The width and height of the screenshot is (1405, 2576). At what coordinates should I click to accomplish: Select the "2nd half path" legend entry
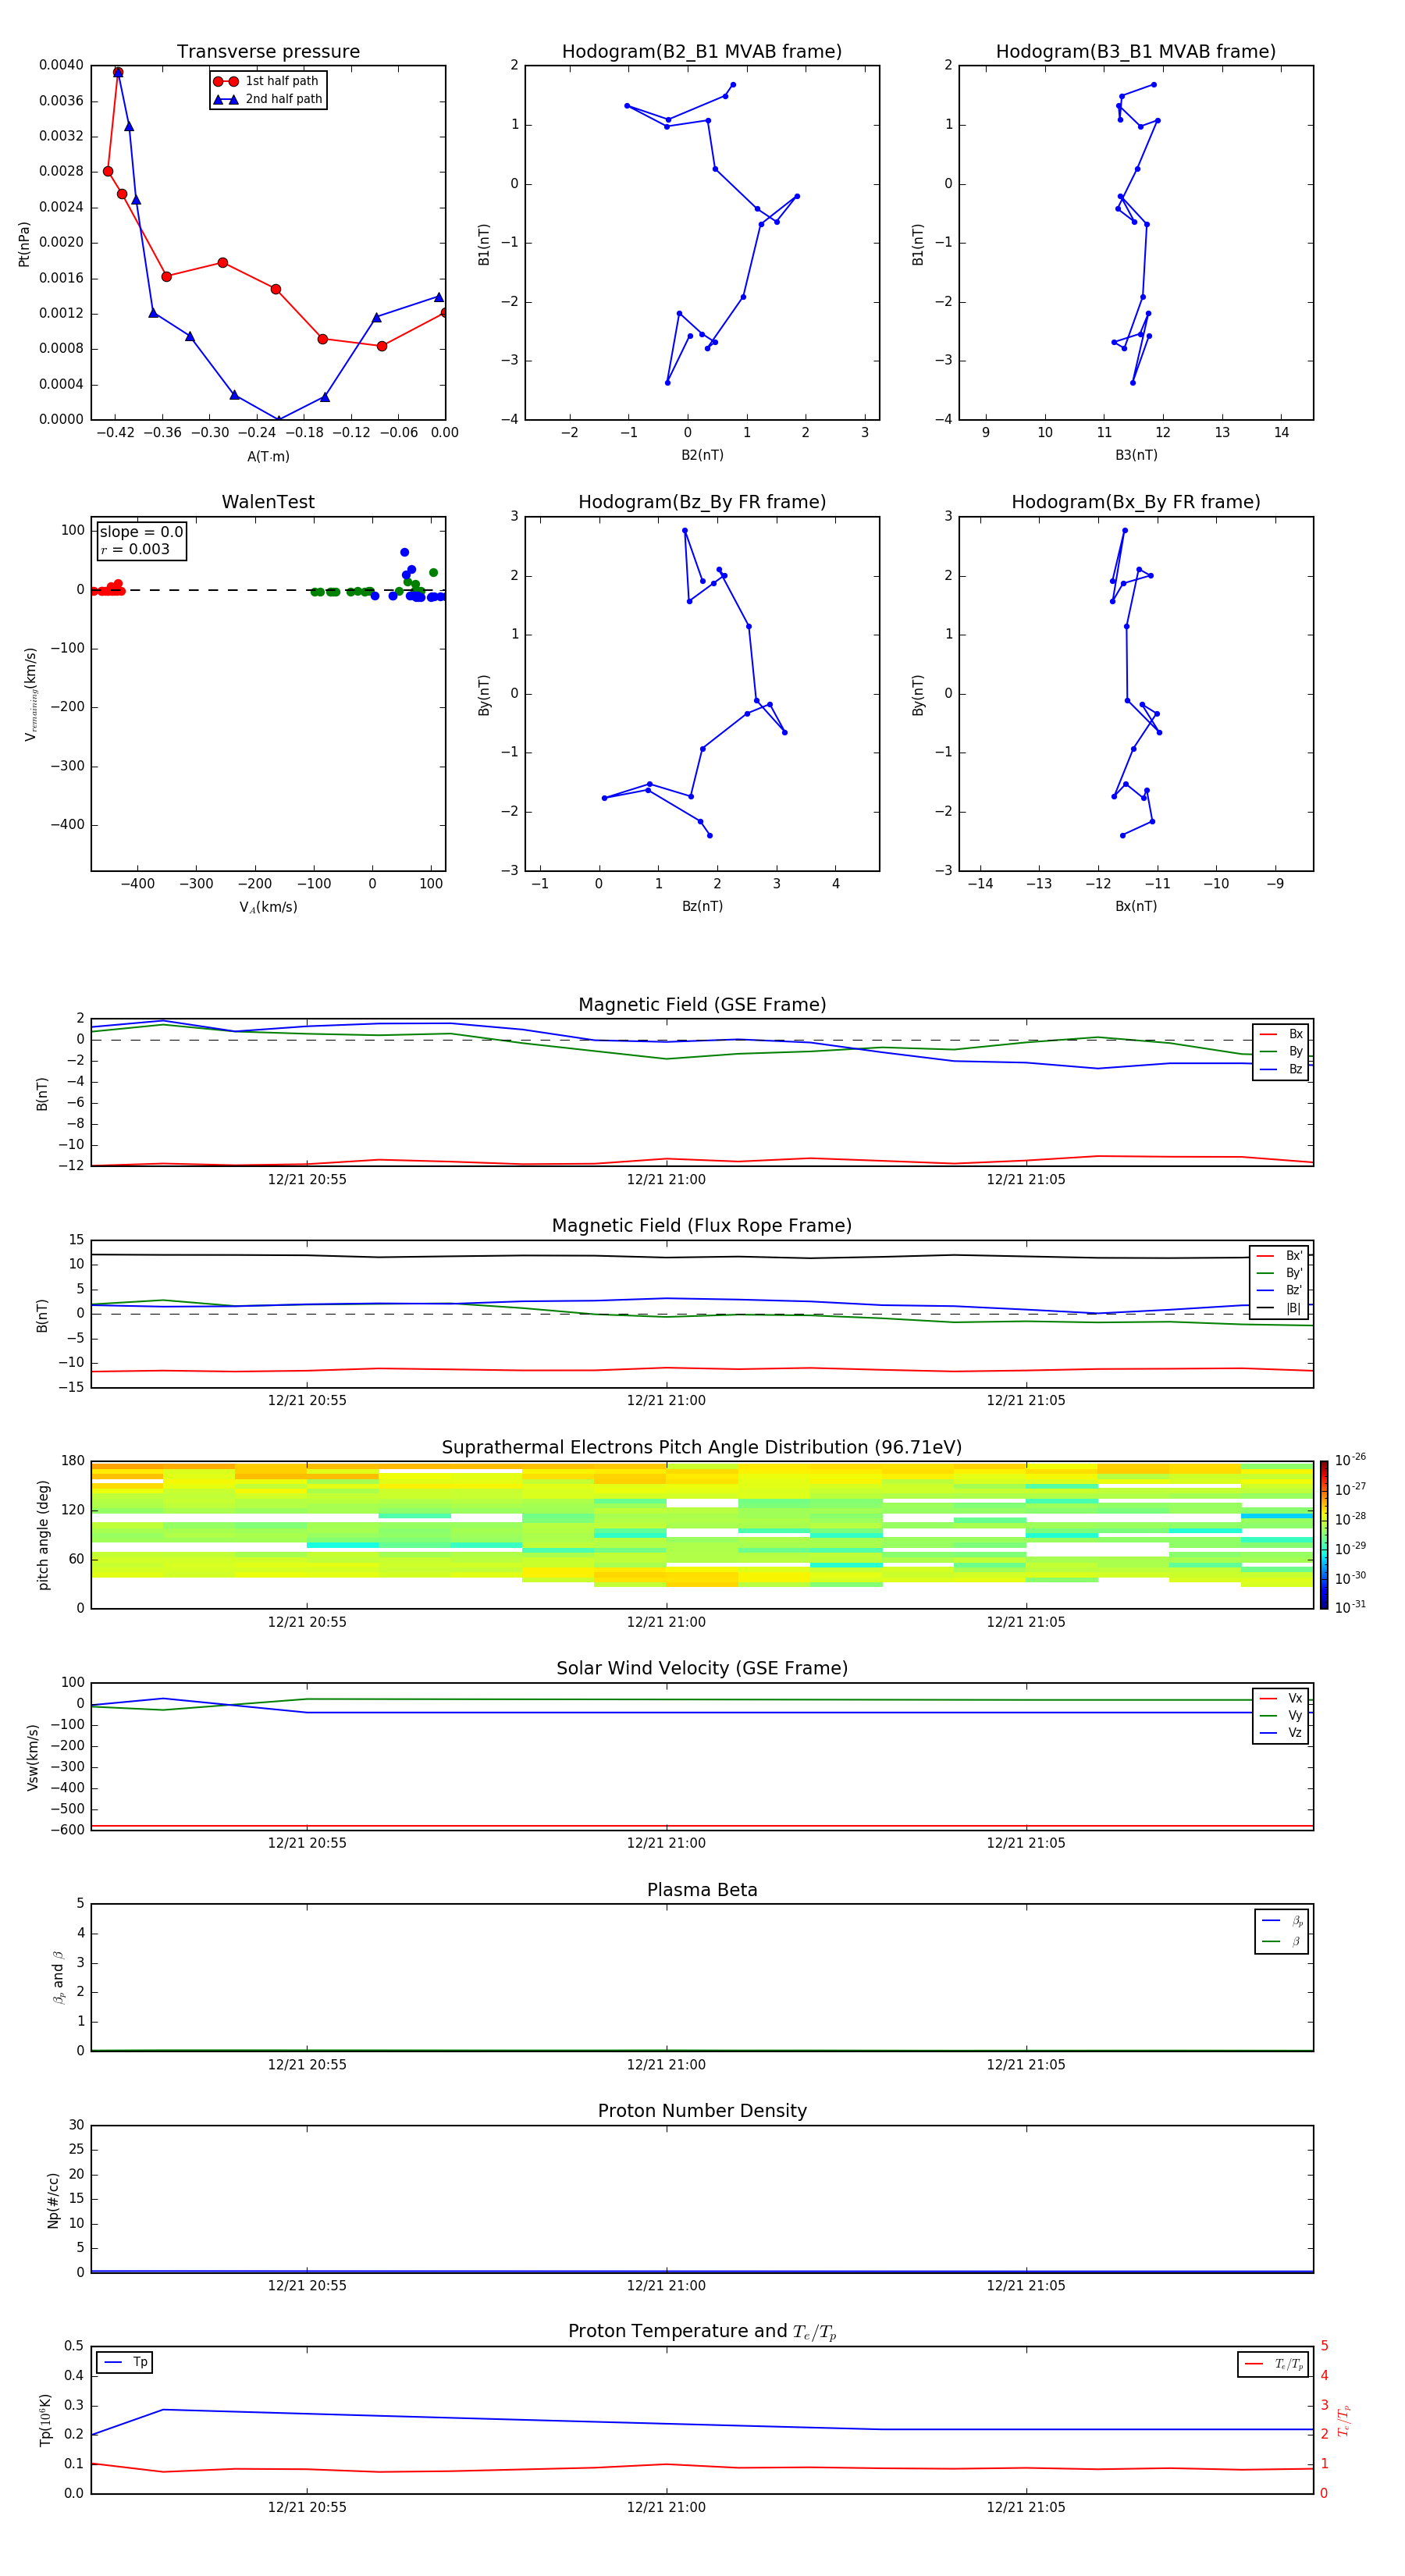click(x=268, y=99)
